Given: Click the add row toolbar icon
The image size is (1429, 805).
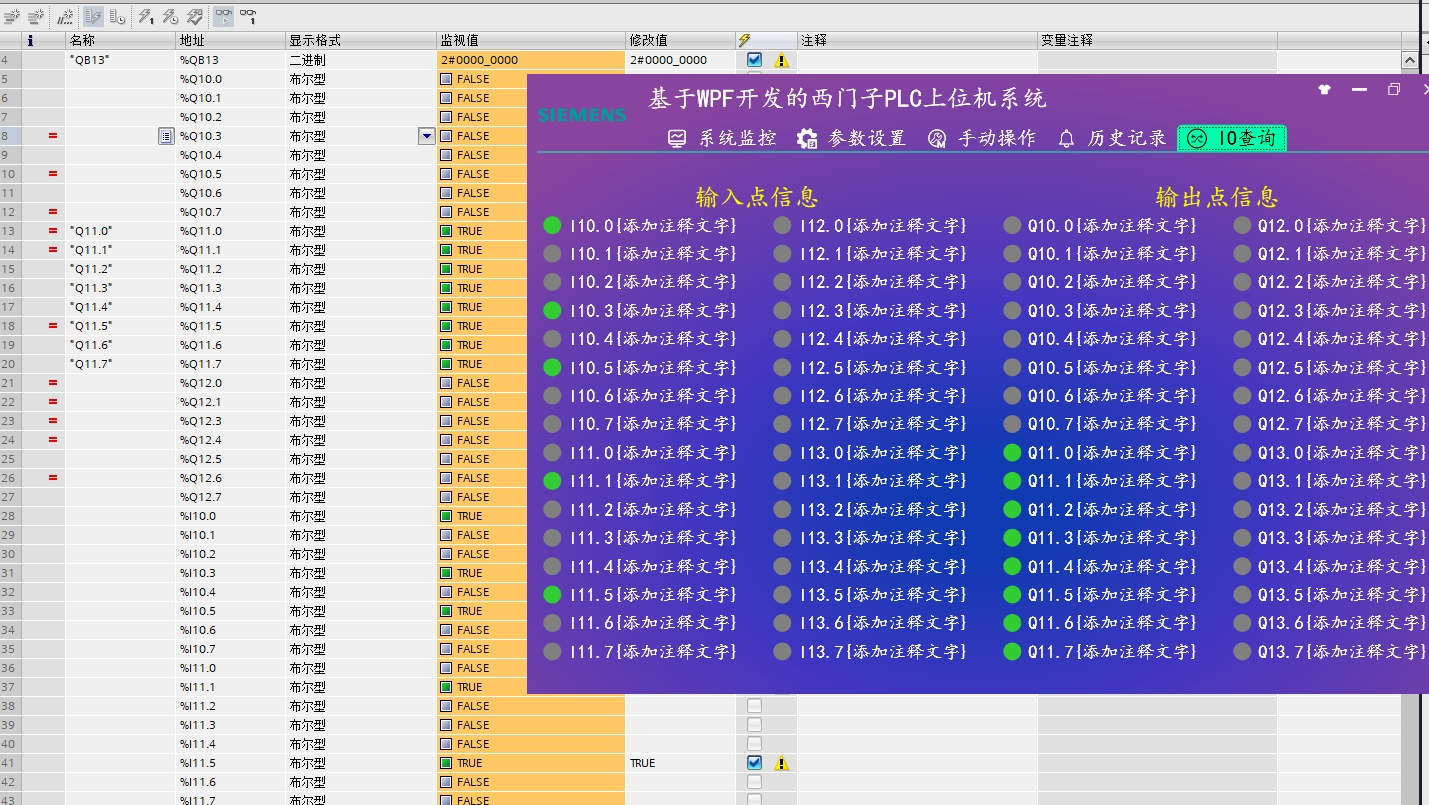Looking at the screenshot, I should coord(36,16).
